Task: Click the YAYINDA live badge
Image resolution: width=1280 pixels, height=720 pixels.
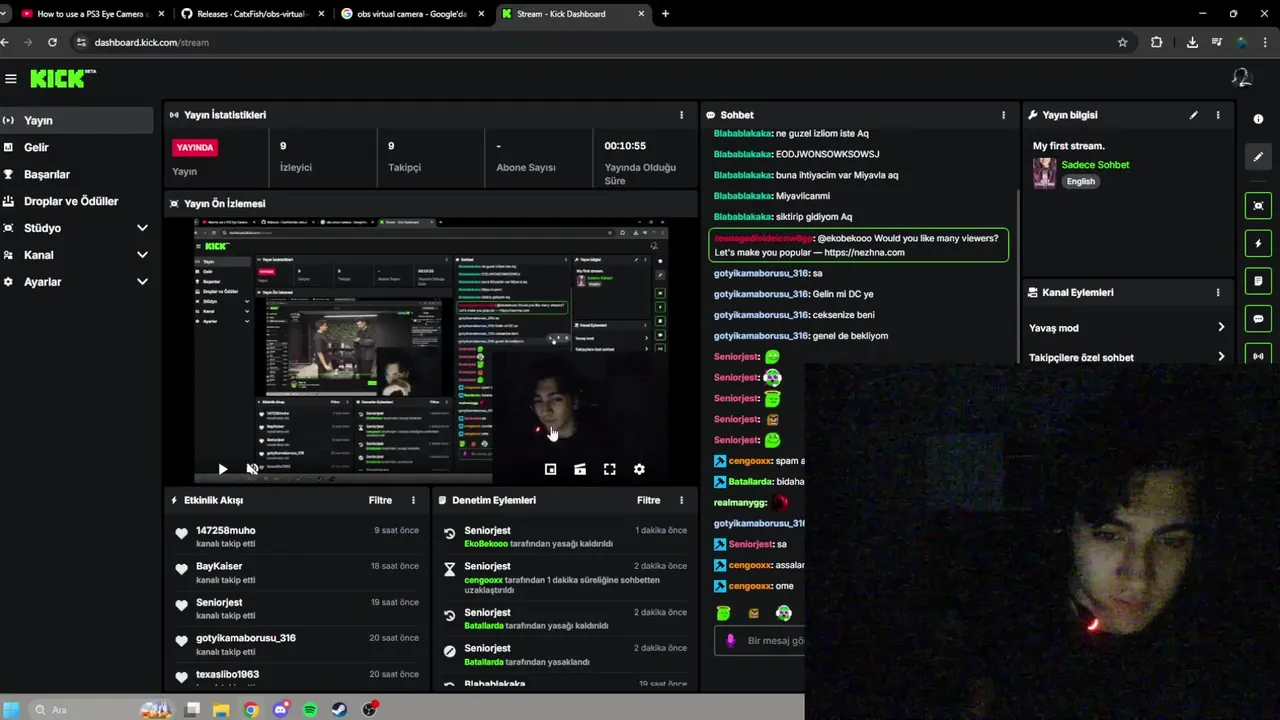Action: 195,147
